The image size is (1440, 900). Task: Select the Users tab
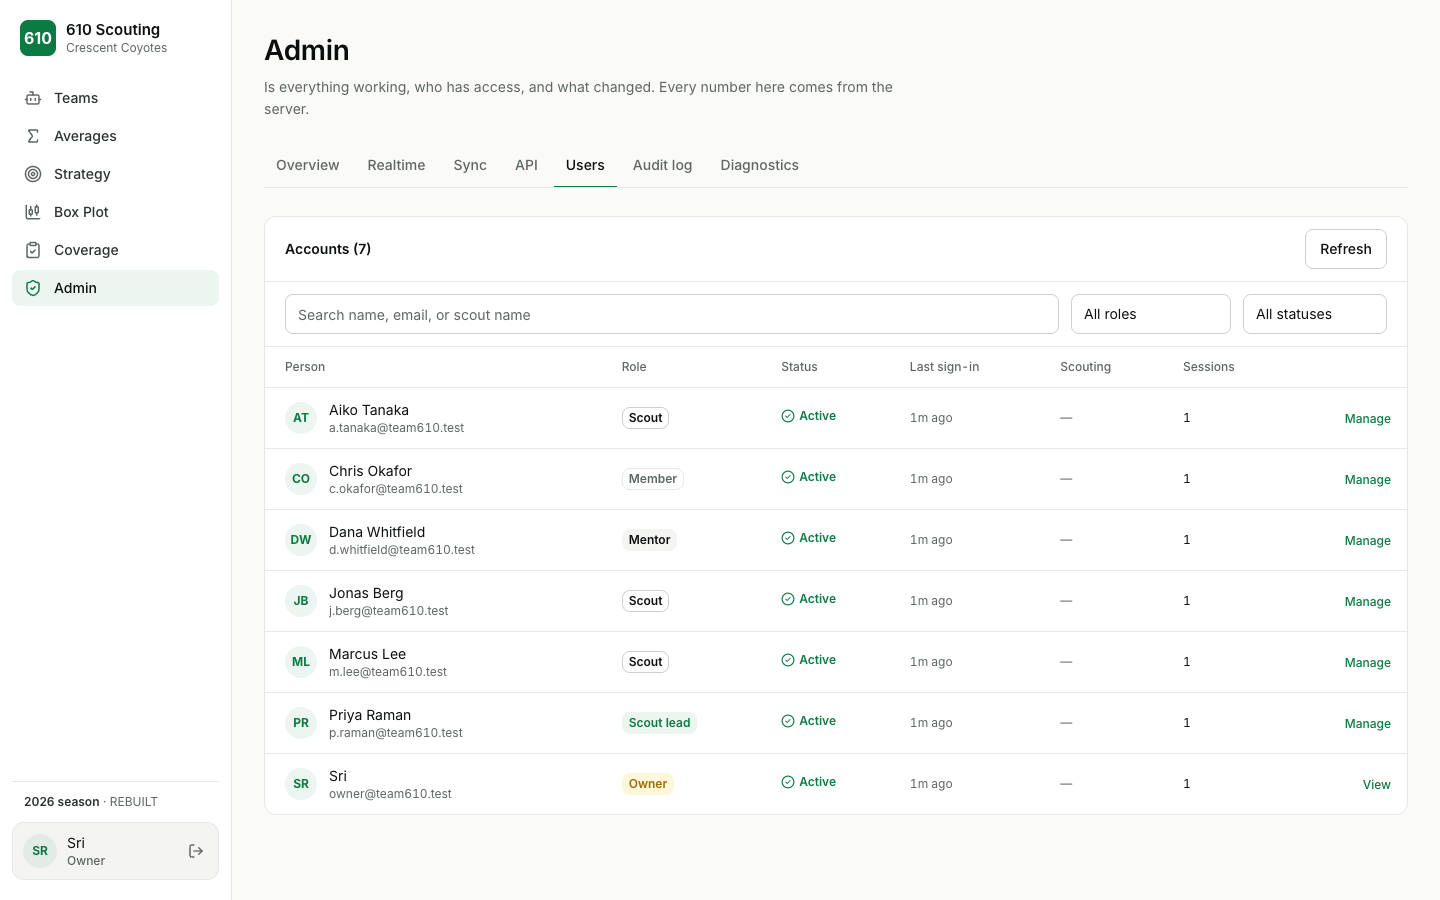[585, 165]
